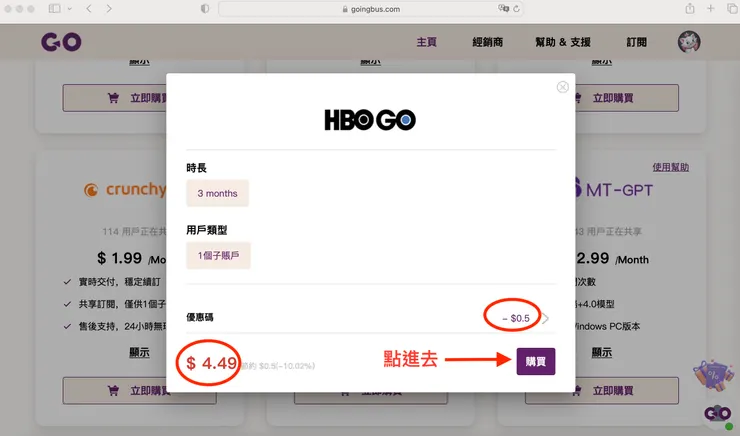Click 顯示 link under Crunchyroll card

click(139, 352)
